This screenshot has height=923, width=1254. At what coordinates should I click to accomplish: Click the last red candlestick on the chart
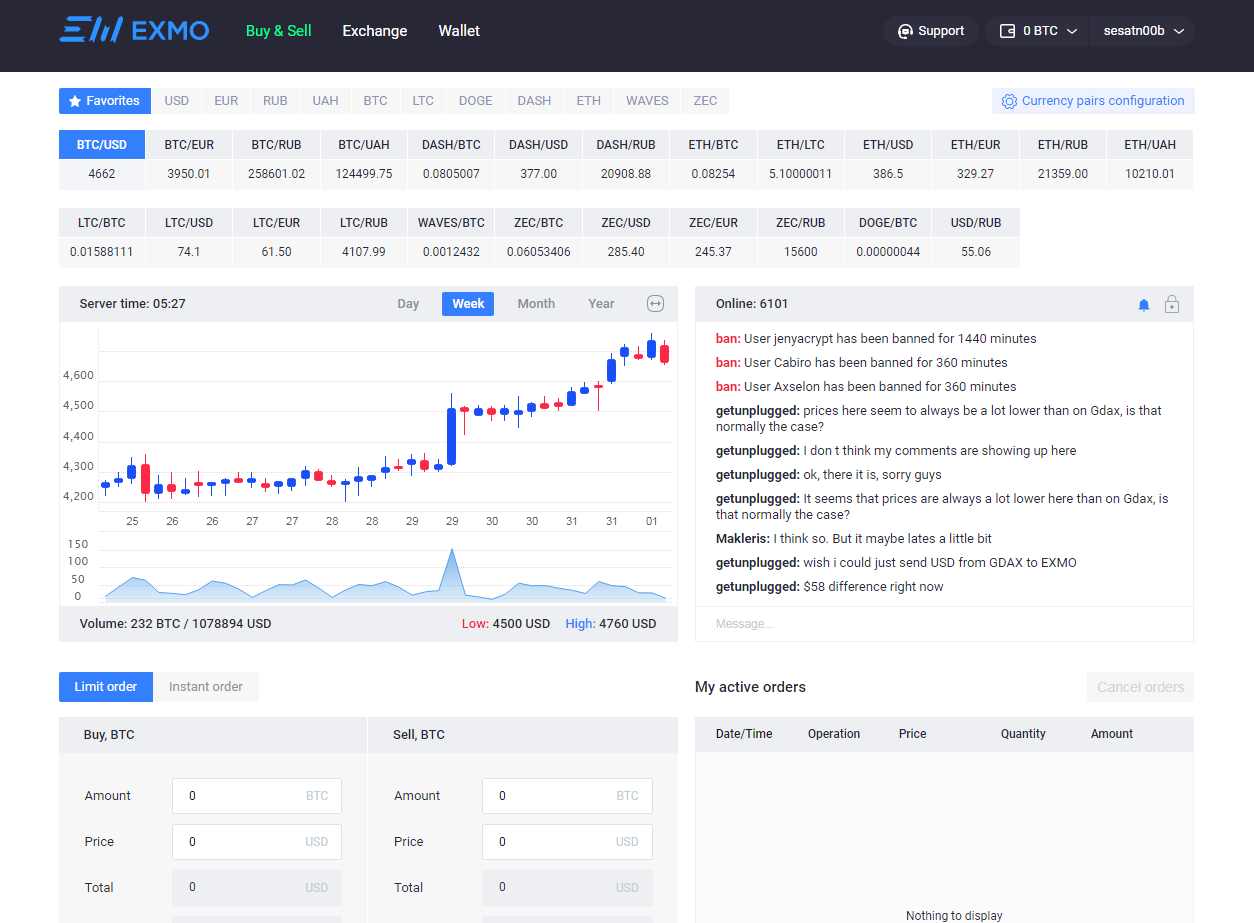tap(664, 353)
